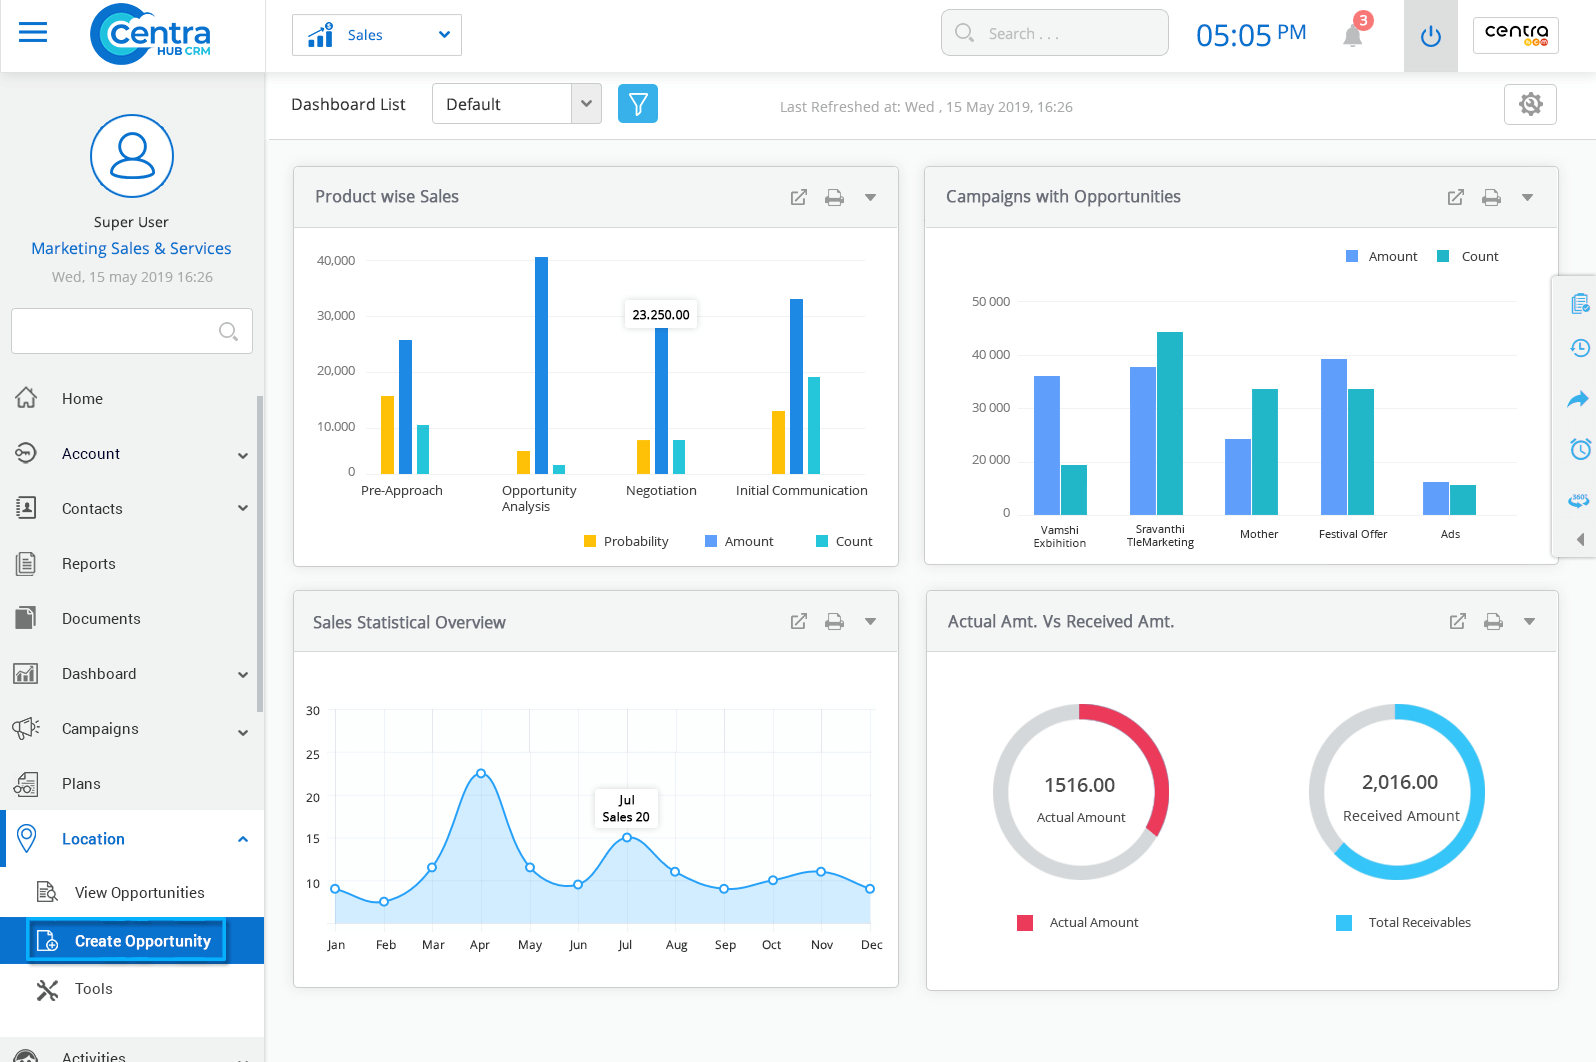The height and width of the screenshot is (1062, 1596).
Task: Click the hamburger menu icon
Action: tap(33, 33)
